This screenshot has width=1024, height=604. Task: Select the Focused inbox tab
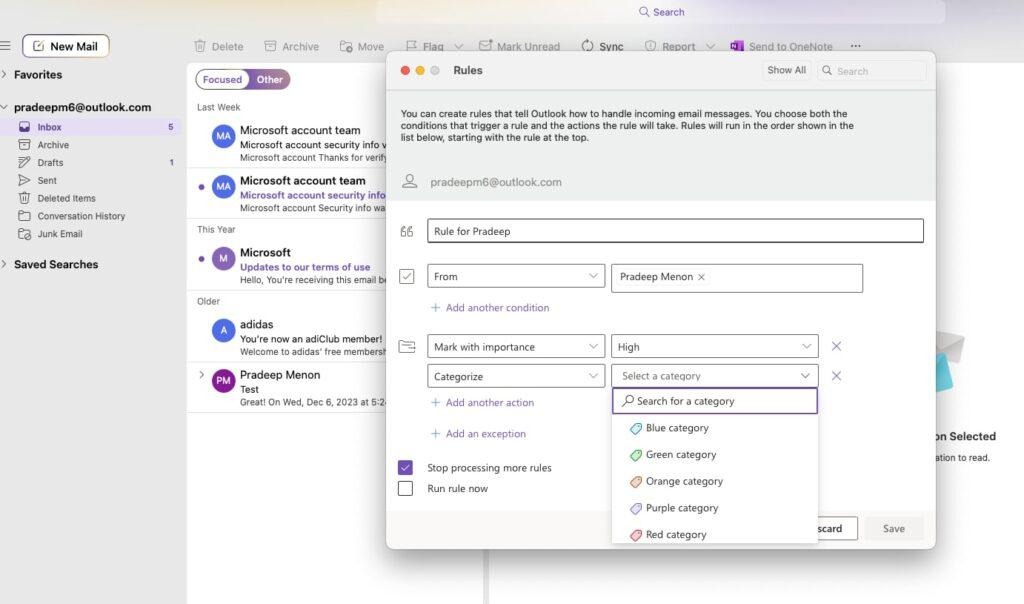click(221, 79)
